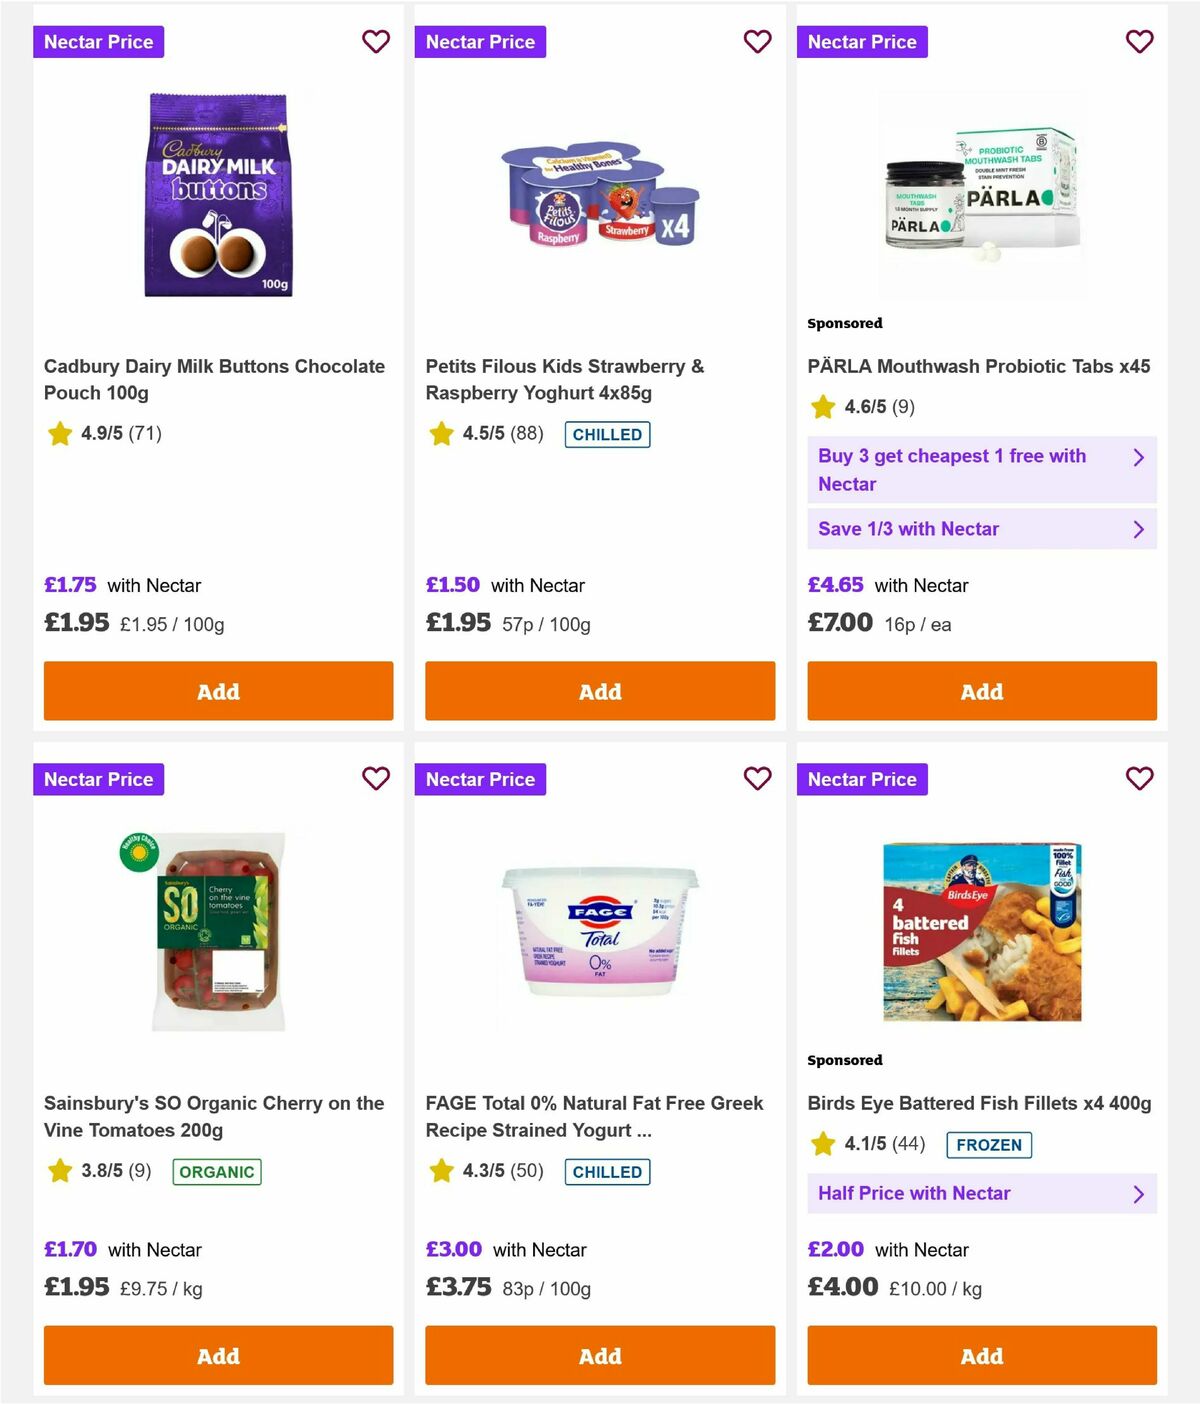
Task: Click the Nectar Price badge above Cadbury buttons
Action: coord(98,42)
